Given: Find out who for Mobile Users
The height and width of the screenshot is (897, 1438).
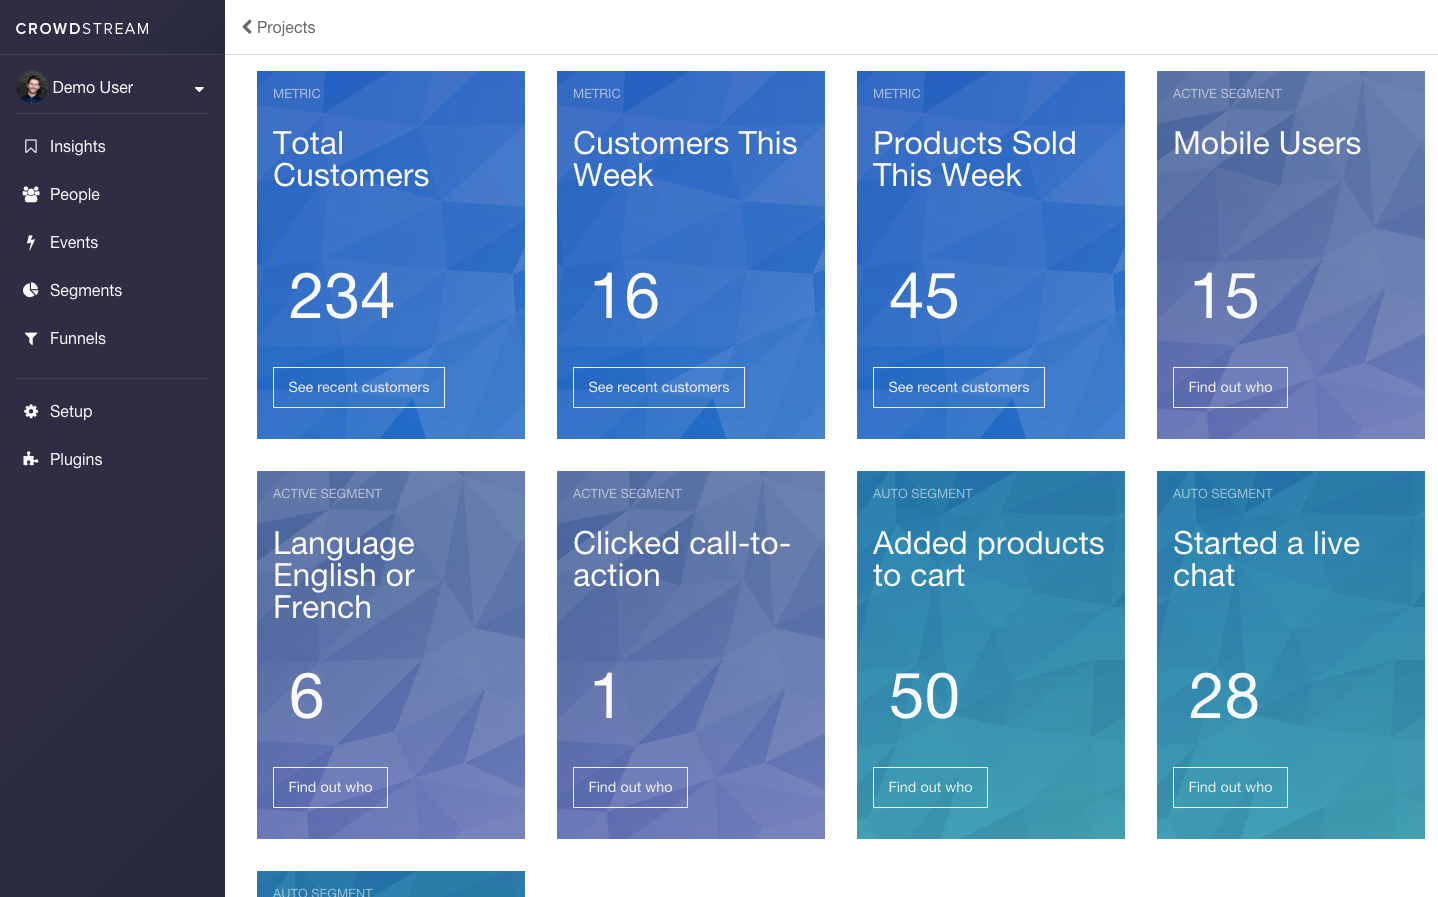Looking at the screenshot, I should click(x=1230, y=387).
